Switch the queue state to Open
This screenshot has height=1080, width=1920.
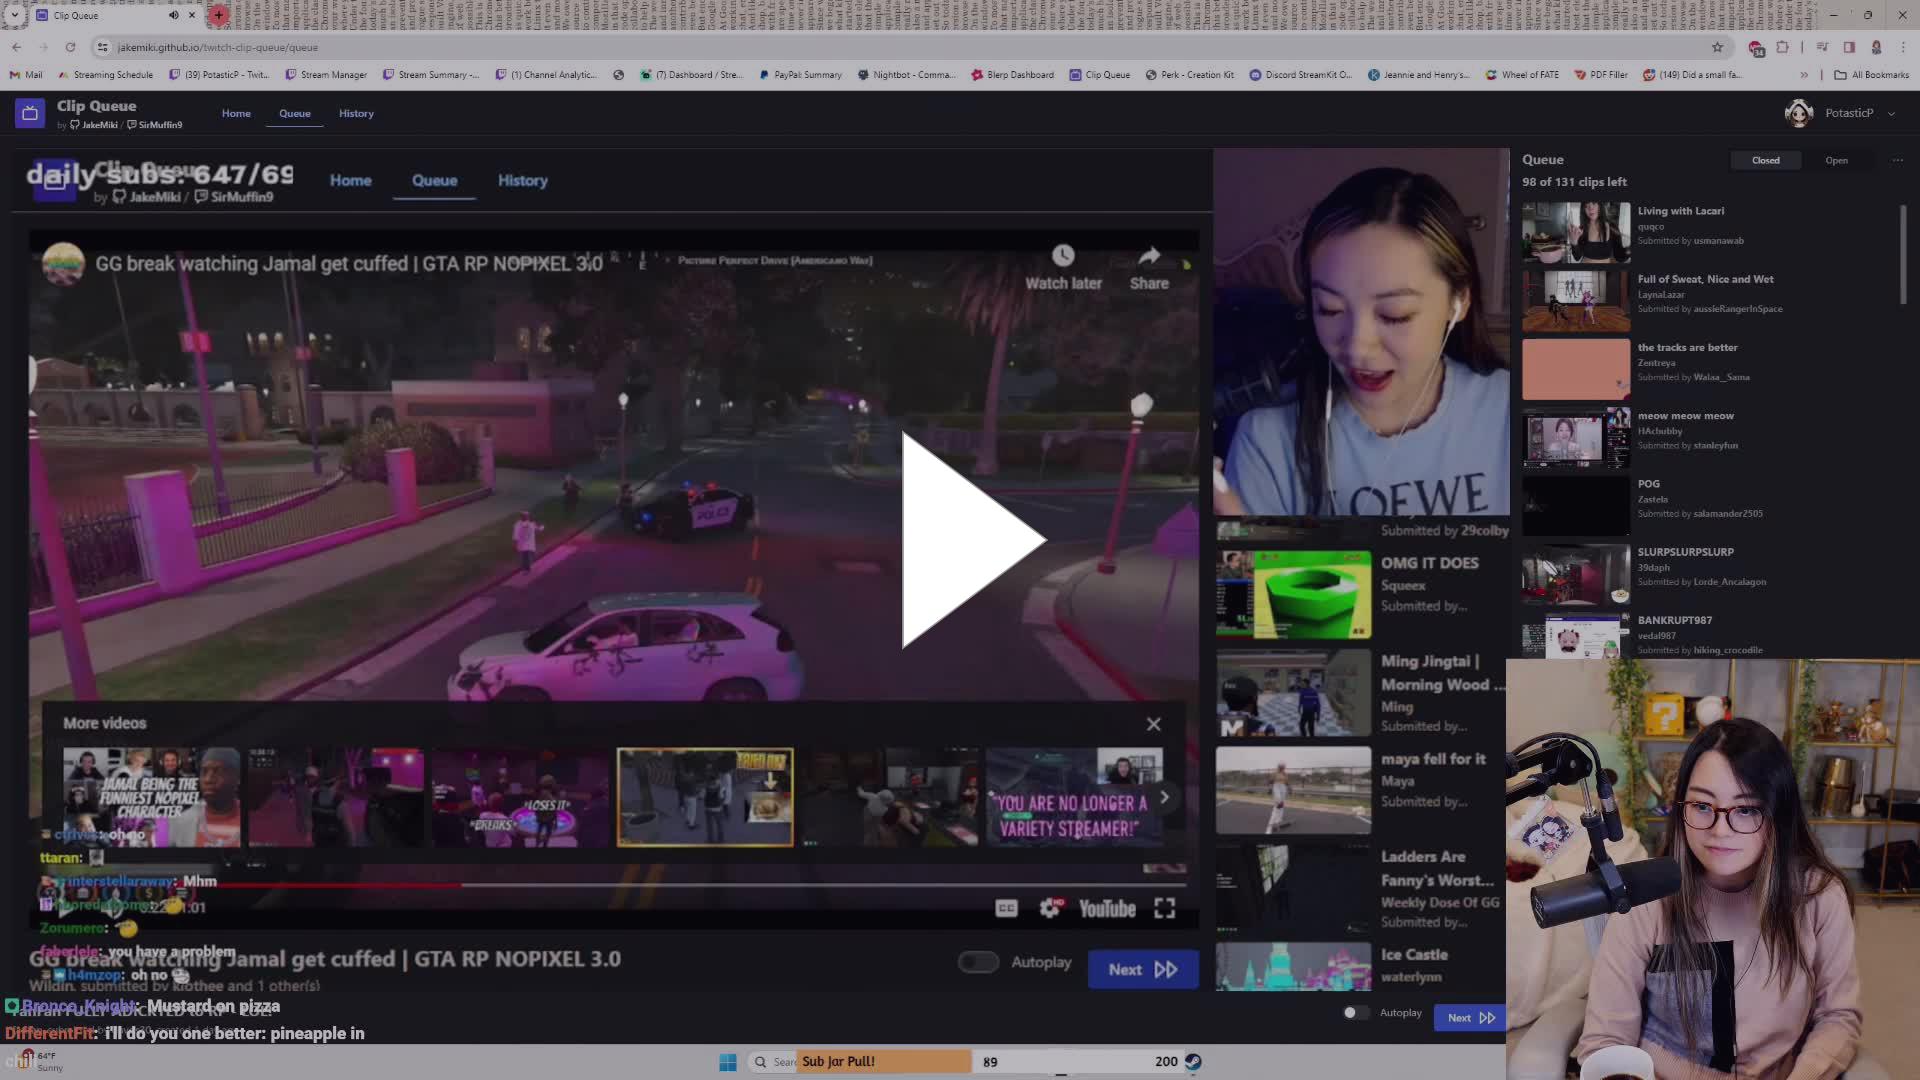1836,160
